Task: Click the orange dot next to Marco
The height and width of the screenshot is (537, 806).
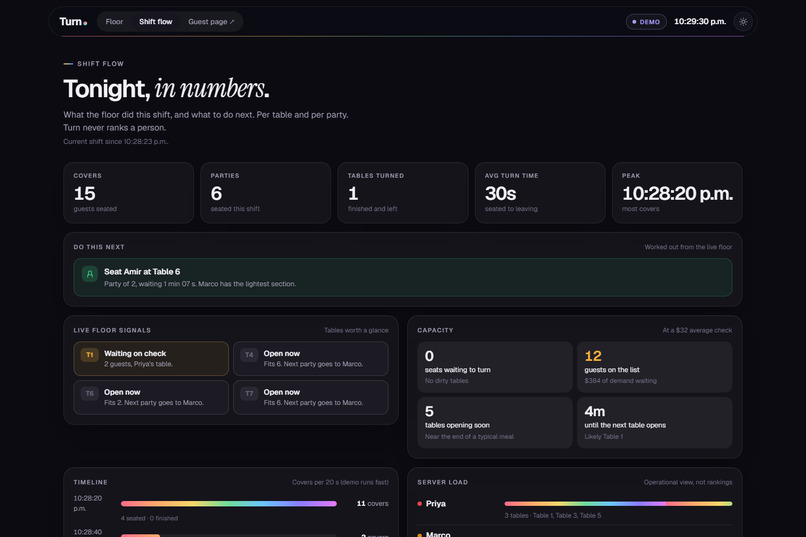Action: tap(419, 535)
